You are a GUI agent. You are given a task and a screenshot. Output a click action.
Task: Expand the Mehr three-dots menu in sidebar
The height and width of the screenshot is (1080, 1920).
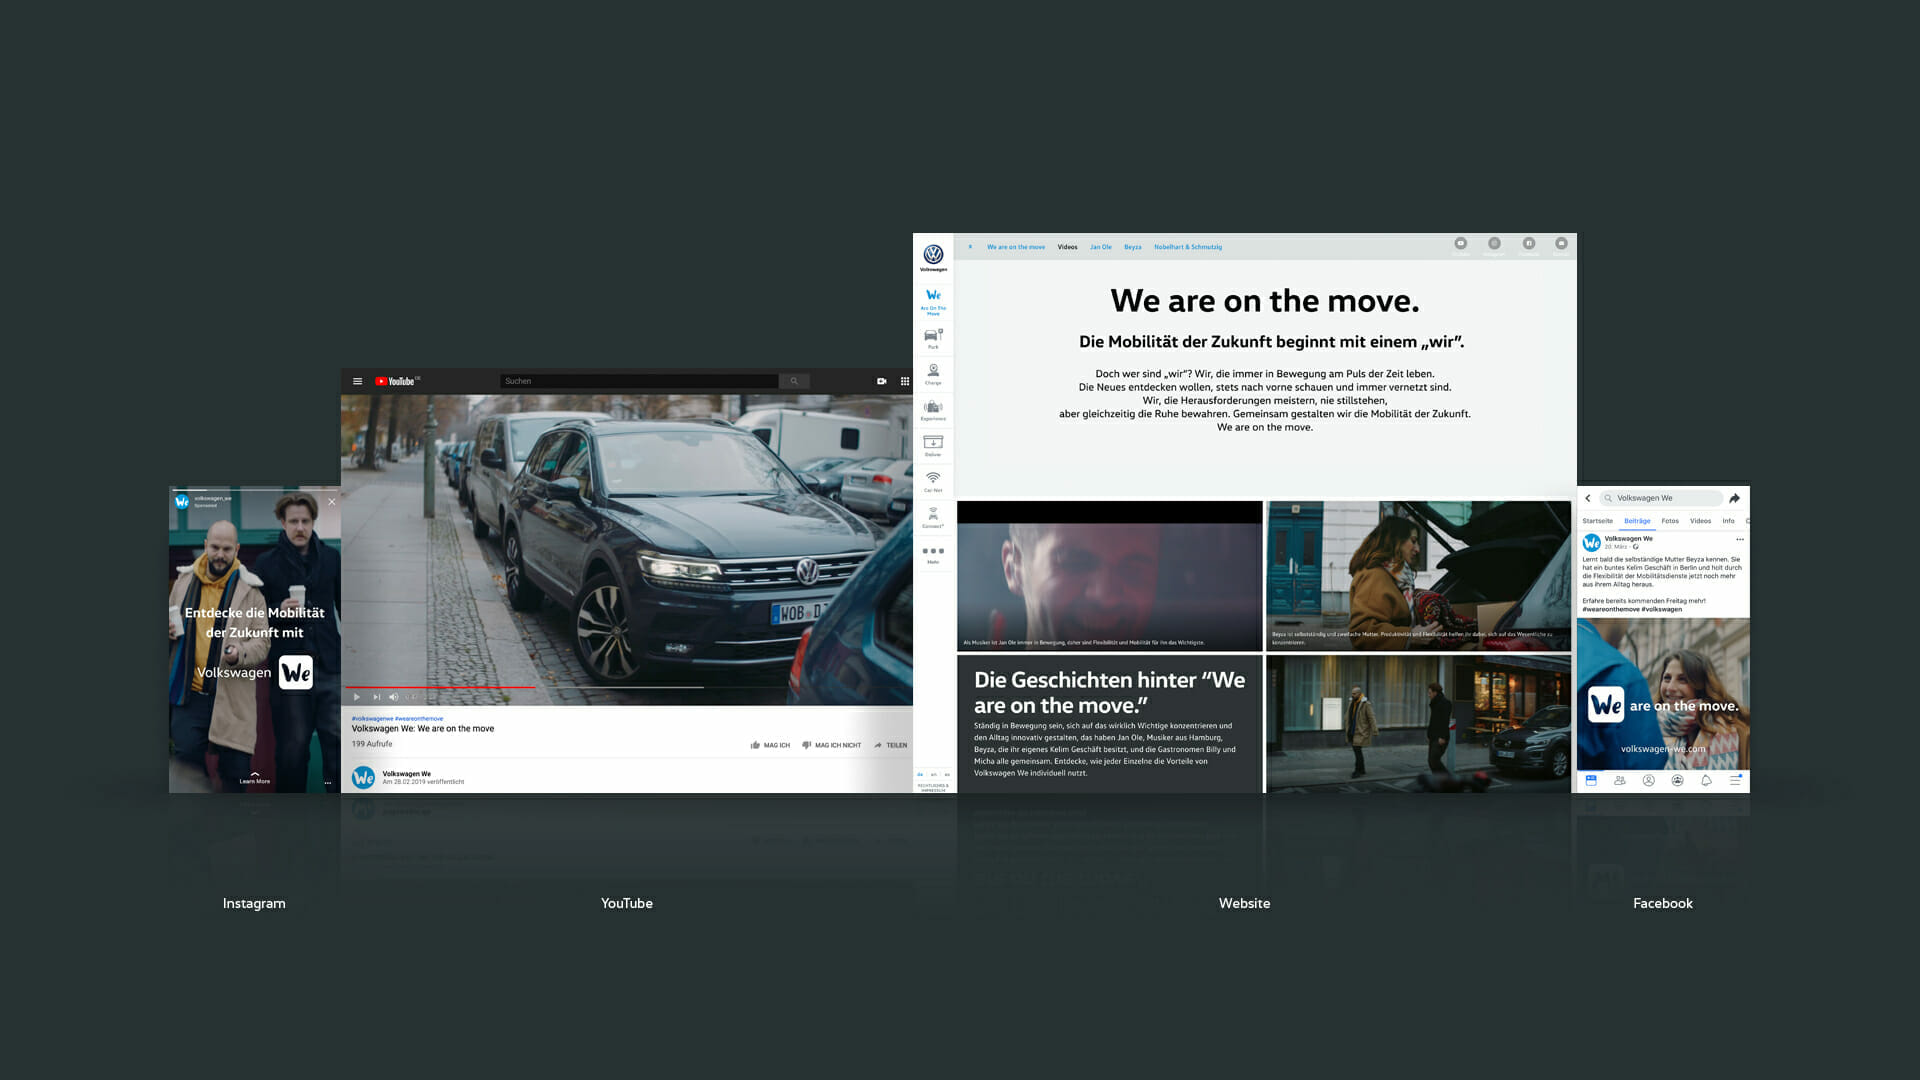pyautogui.click(x=933, y=553)
